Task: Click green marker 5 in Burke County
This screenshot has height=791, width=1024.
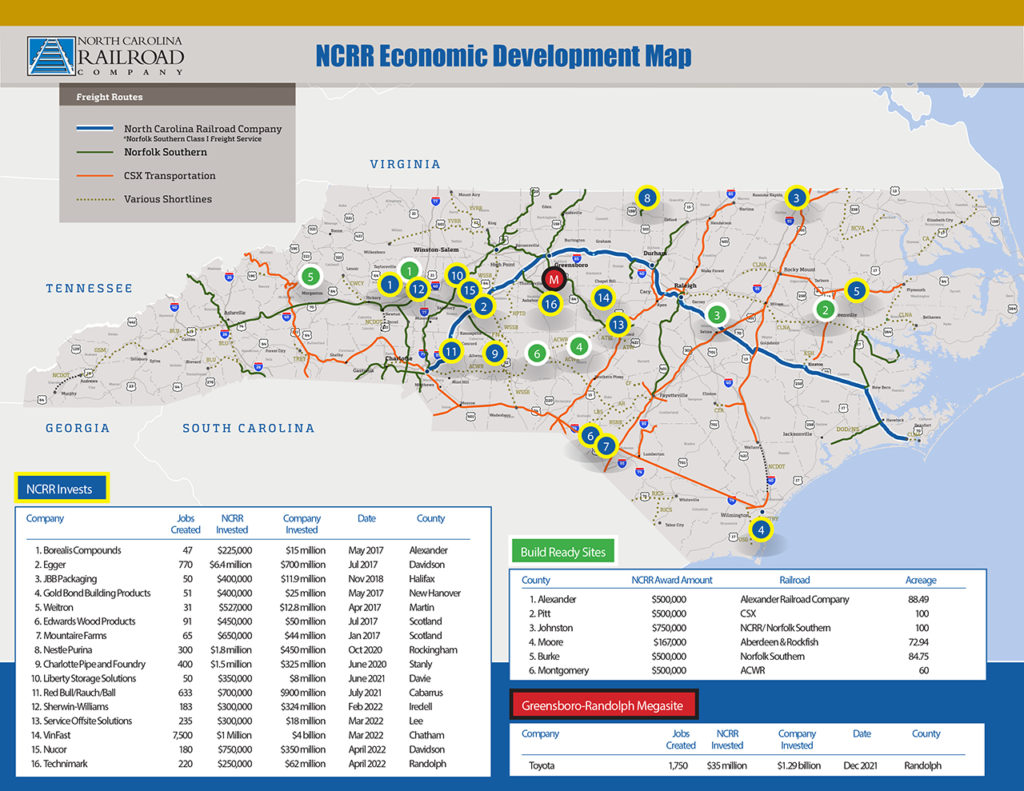Action: (x=310, y=275)
